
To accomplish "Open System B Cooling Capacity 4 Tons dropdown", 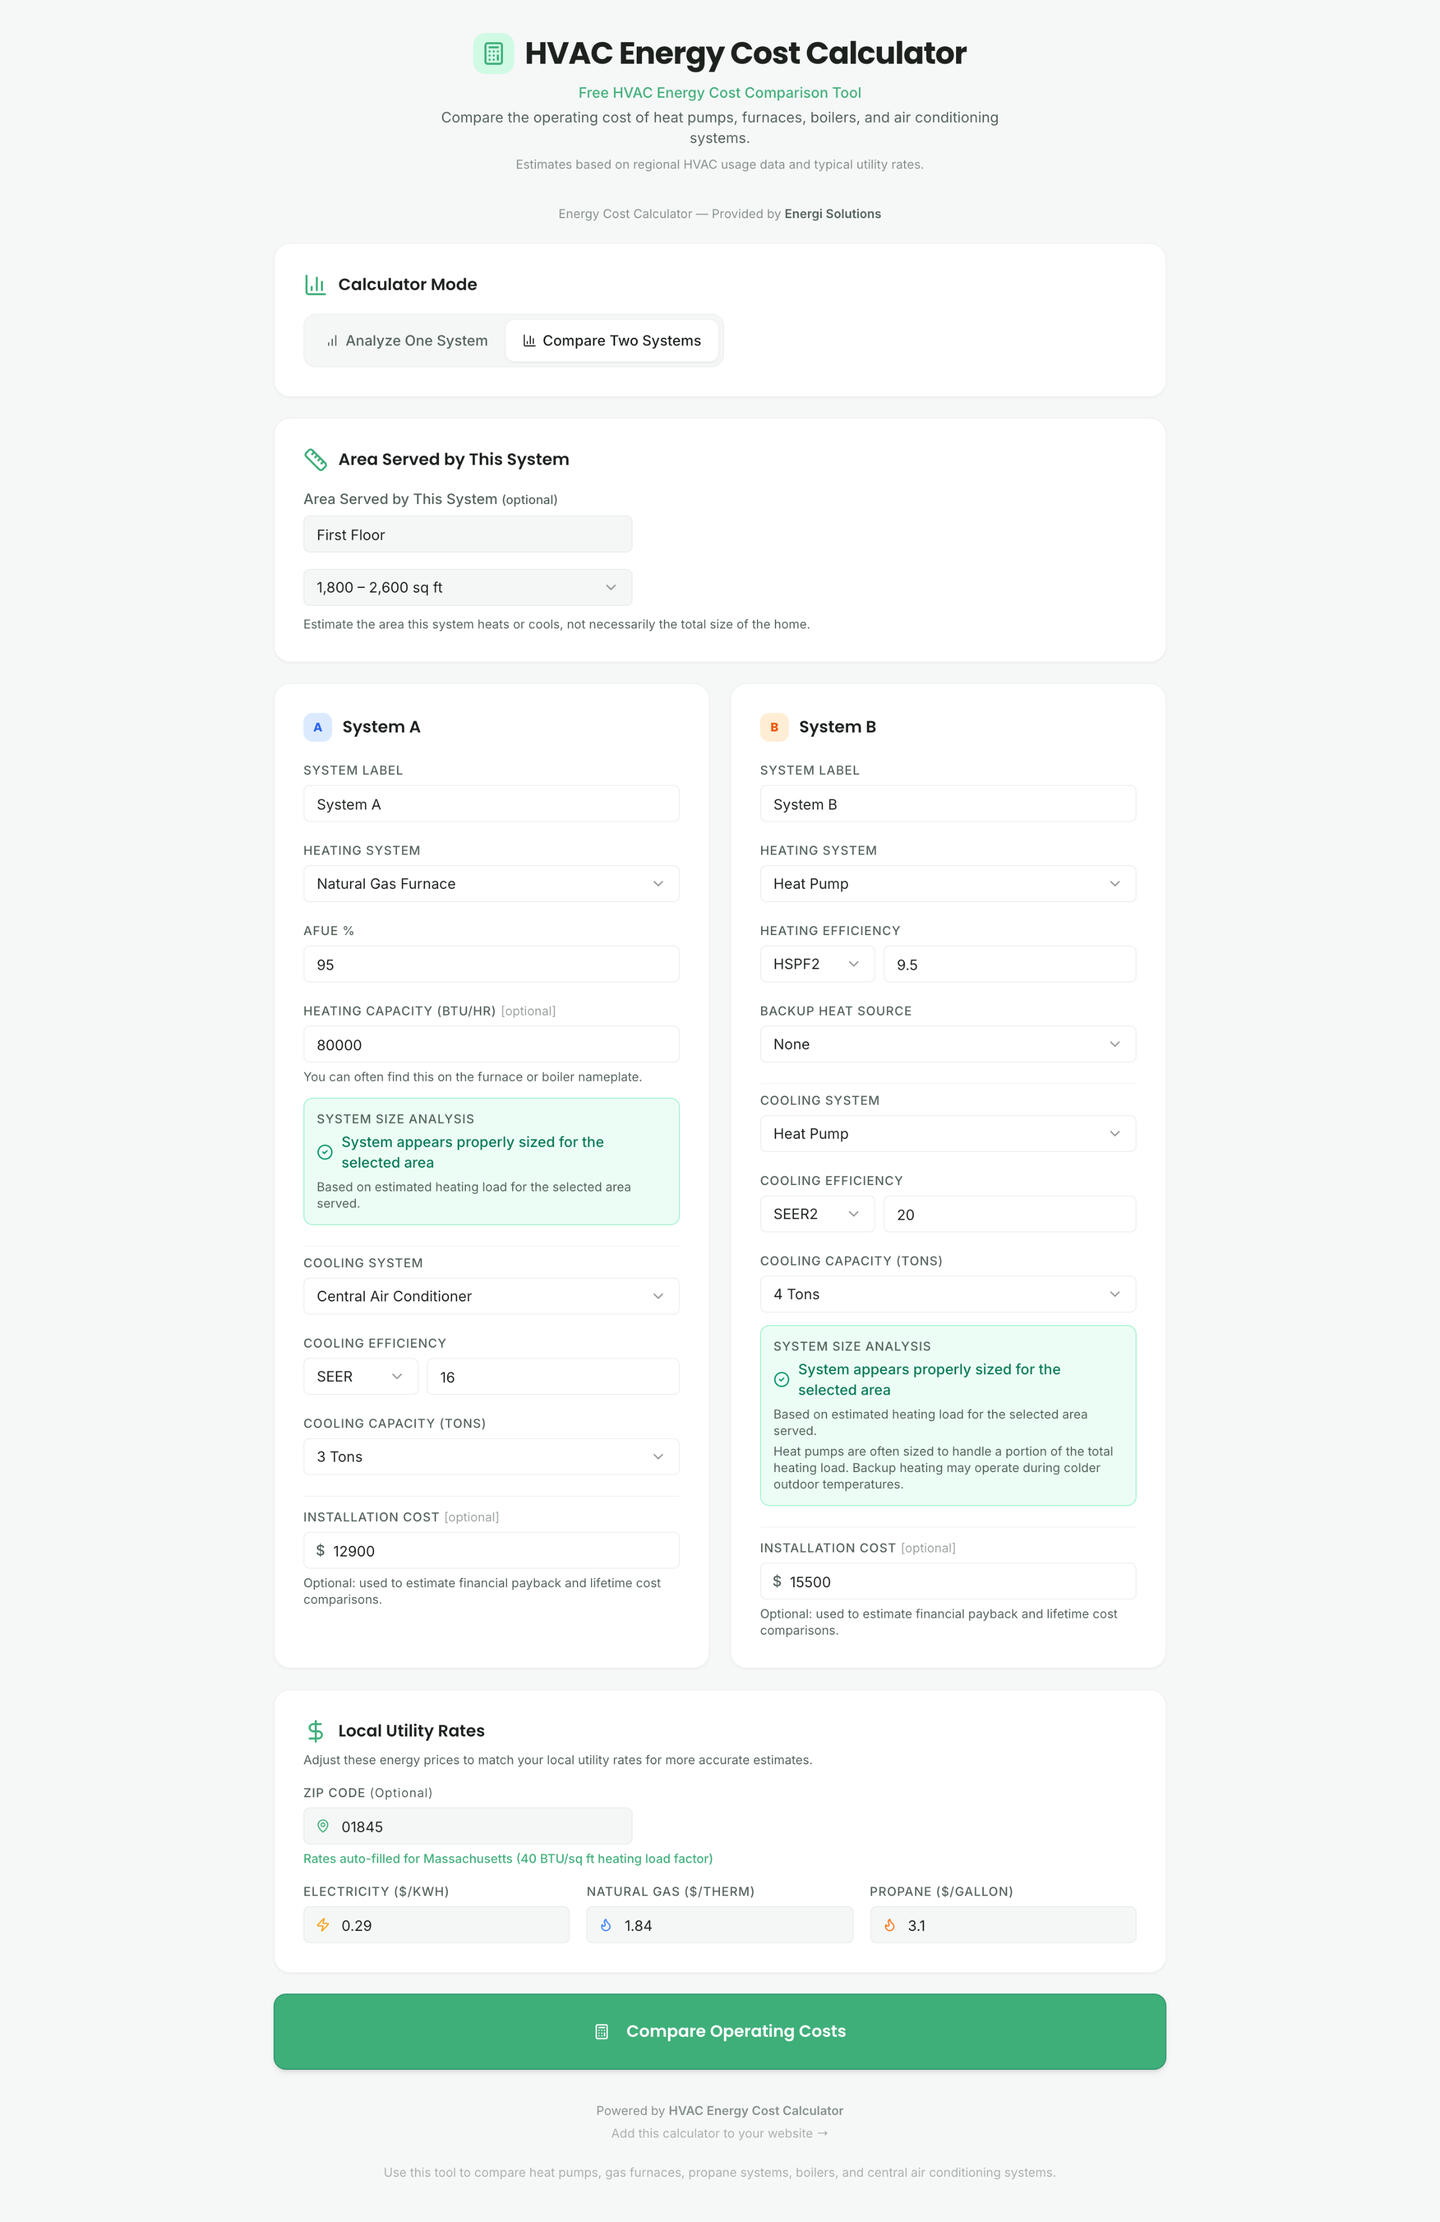I will pos(947,1294).
